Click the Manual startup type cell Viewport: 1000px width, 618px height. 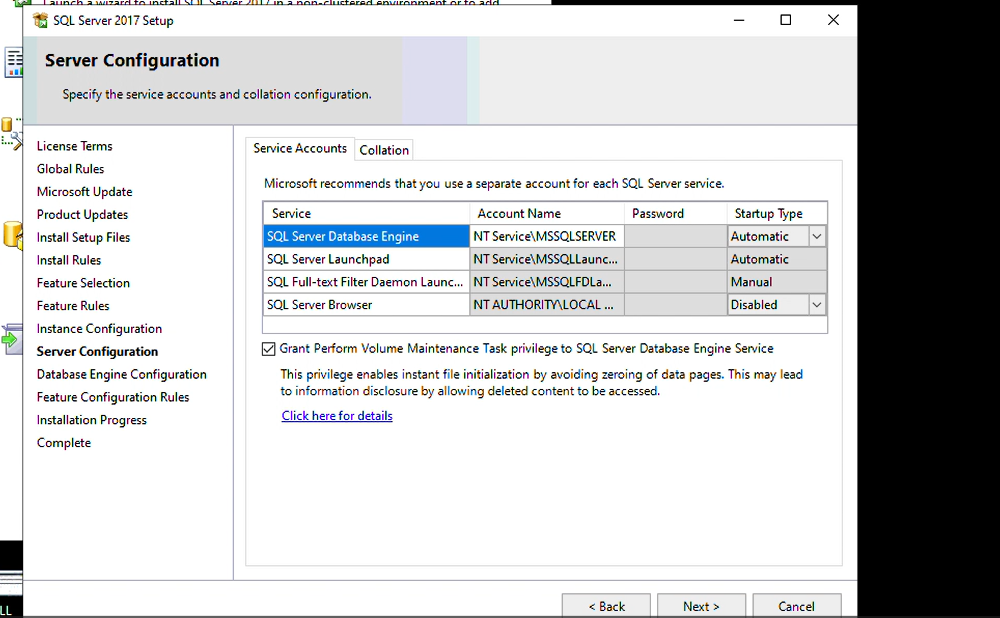pyautogui.click(x=777, y=282)
